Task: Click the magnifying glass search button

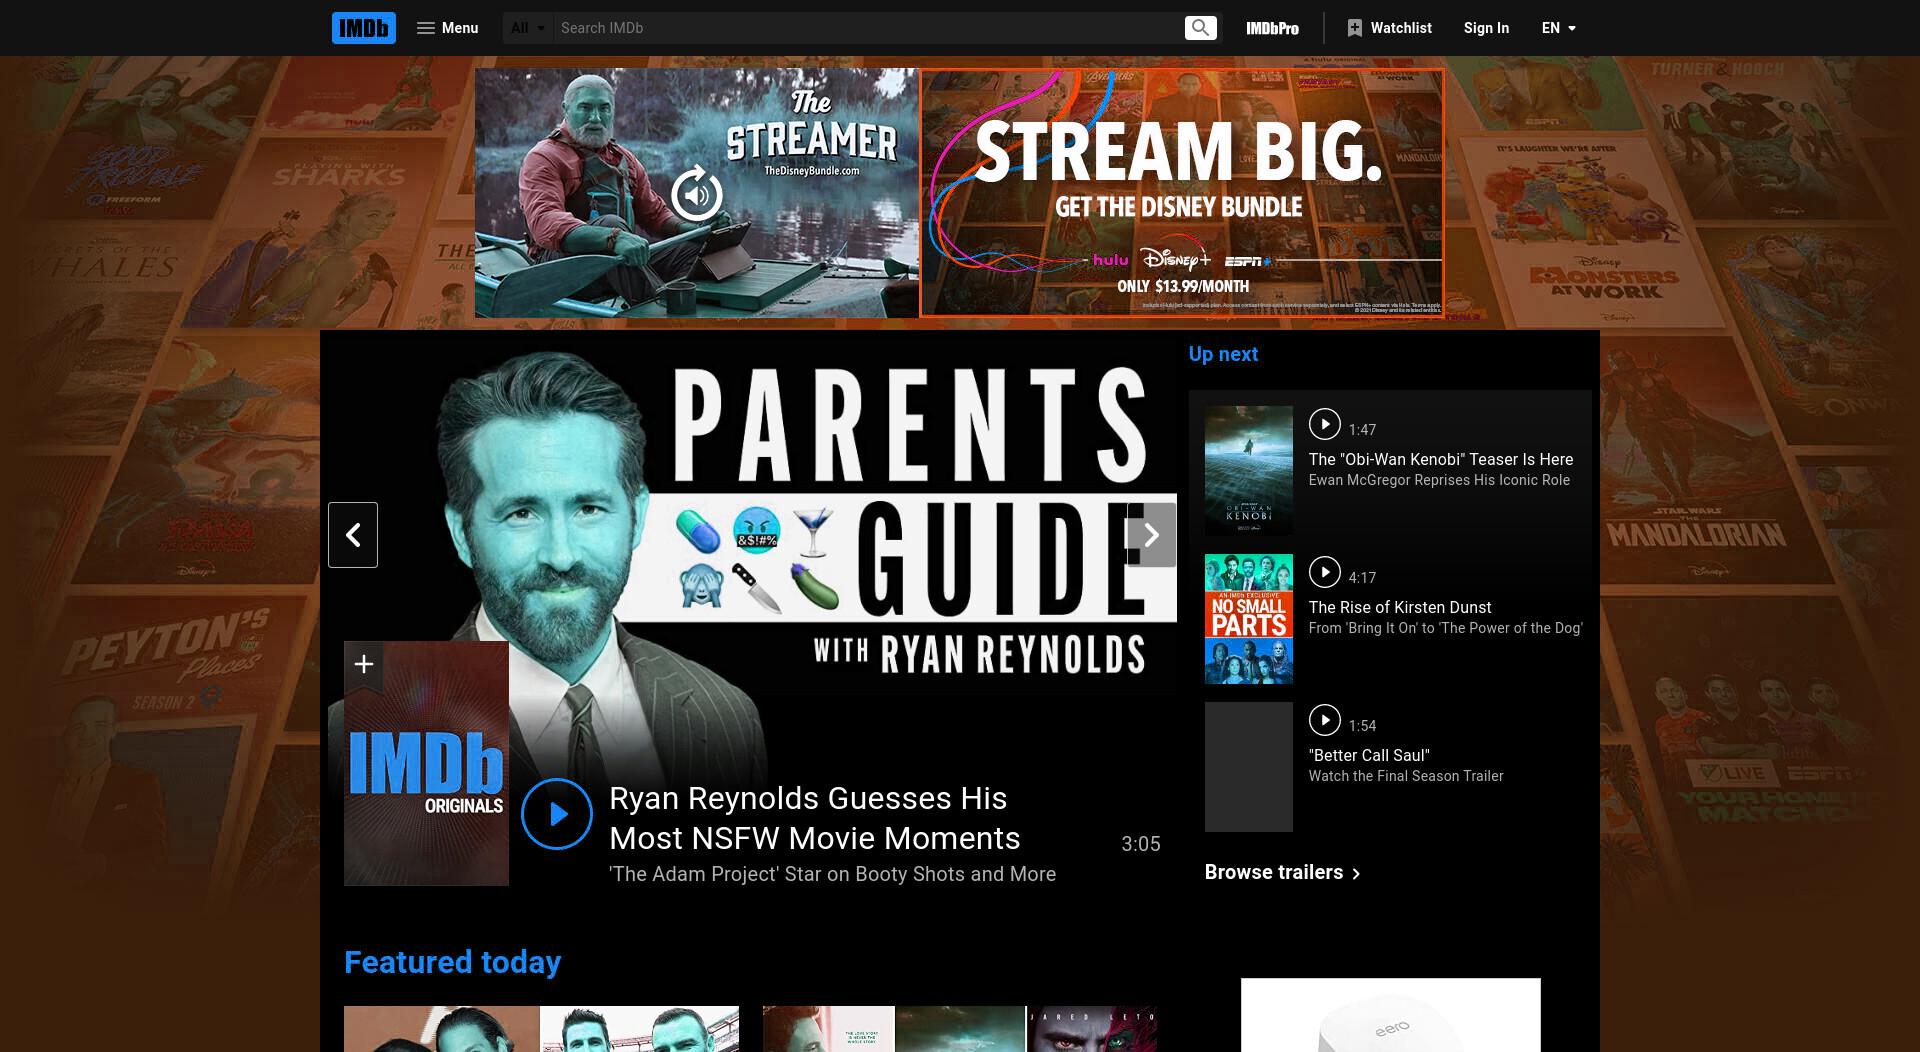Action: pyautogui.click(x=1201, y=28)
